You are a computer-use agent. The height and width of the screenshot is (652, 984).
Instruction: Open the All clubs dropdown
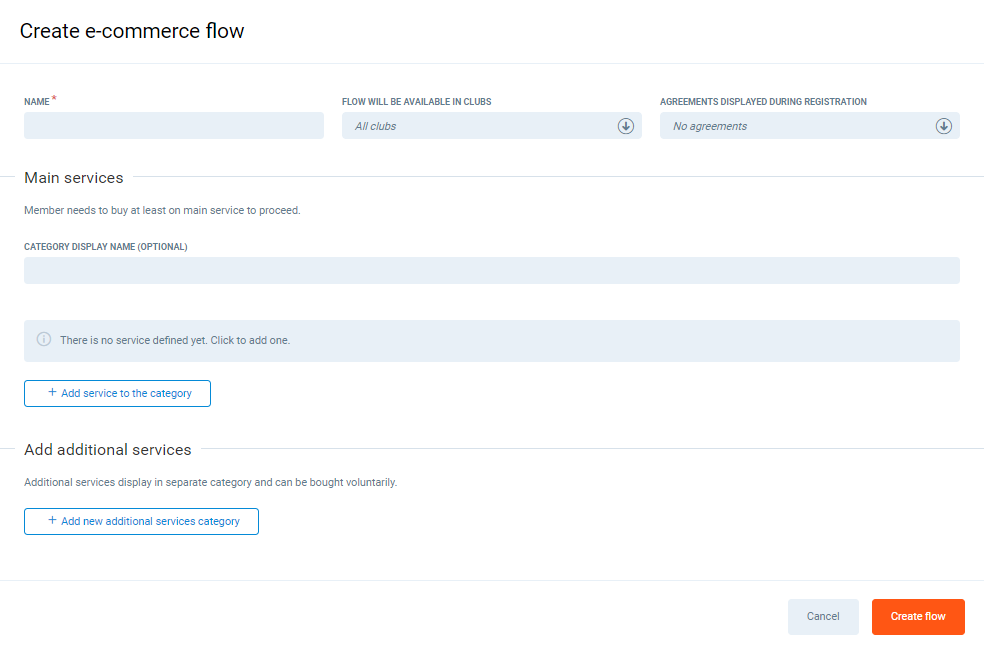(x=480, y=126)
